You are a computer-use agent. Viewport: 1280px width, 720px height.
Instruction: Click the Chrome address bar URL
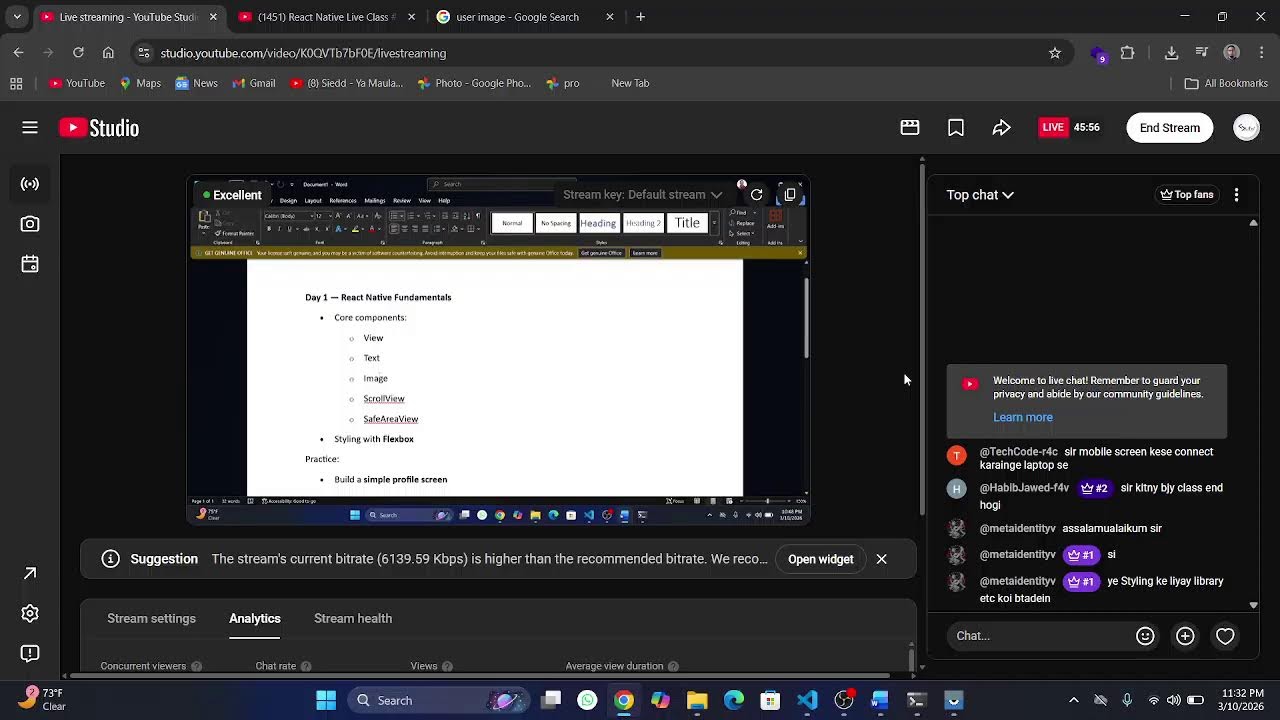(303, 53)
